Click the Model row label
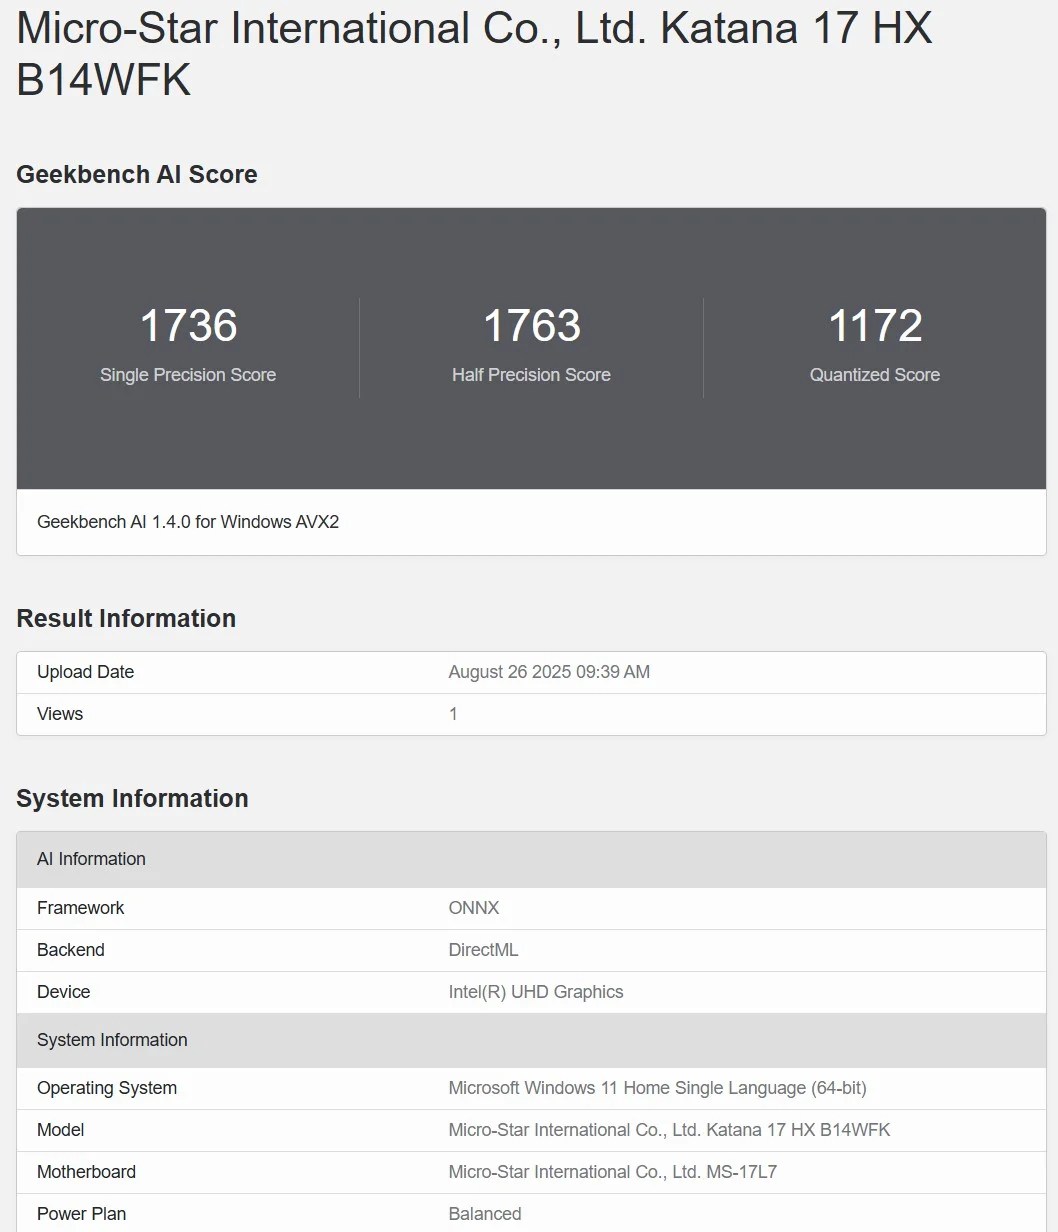 point(61,1130)
